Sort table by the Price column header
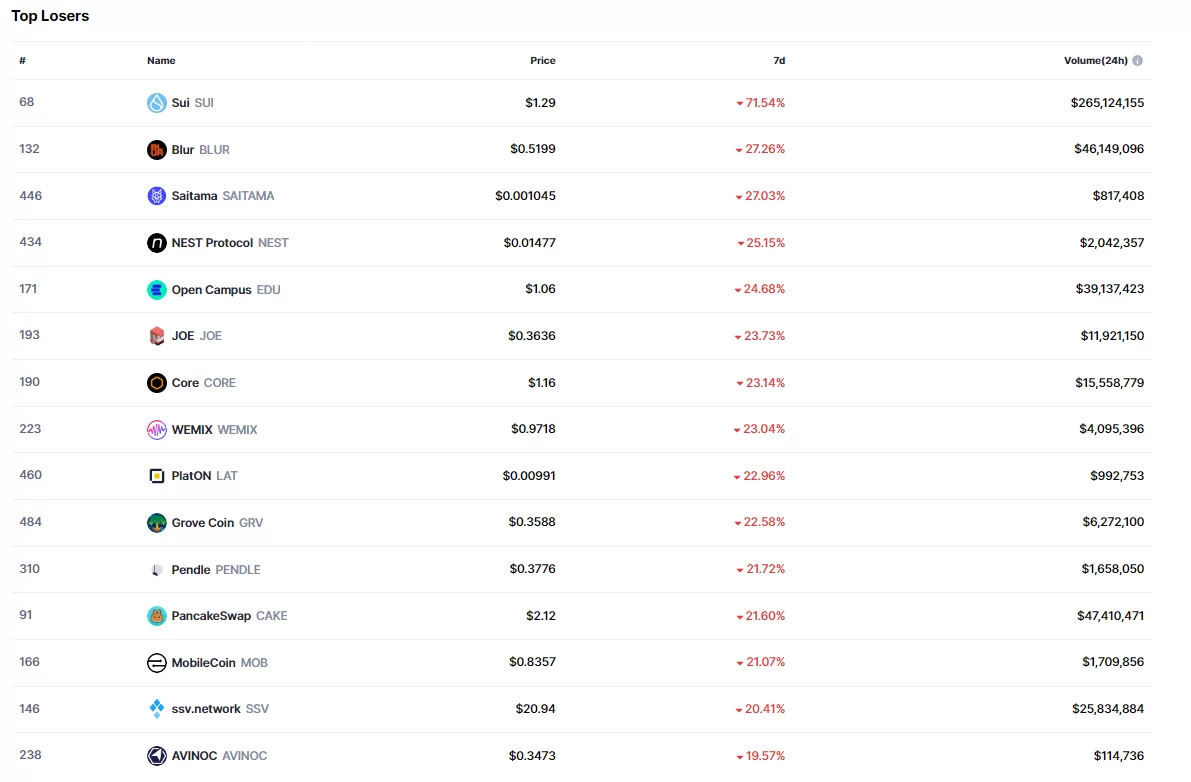This screenshot has width=1191, height=782. click(542, 61)
